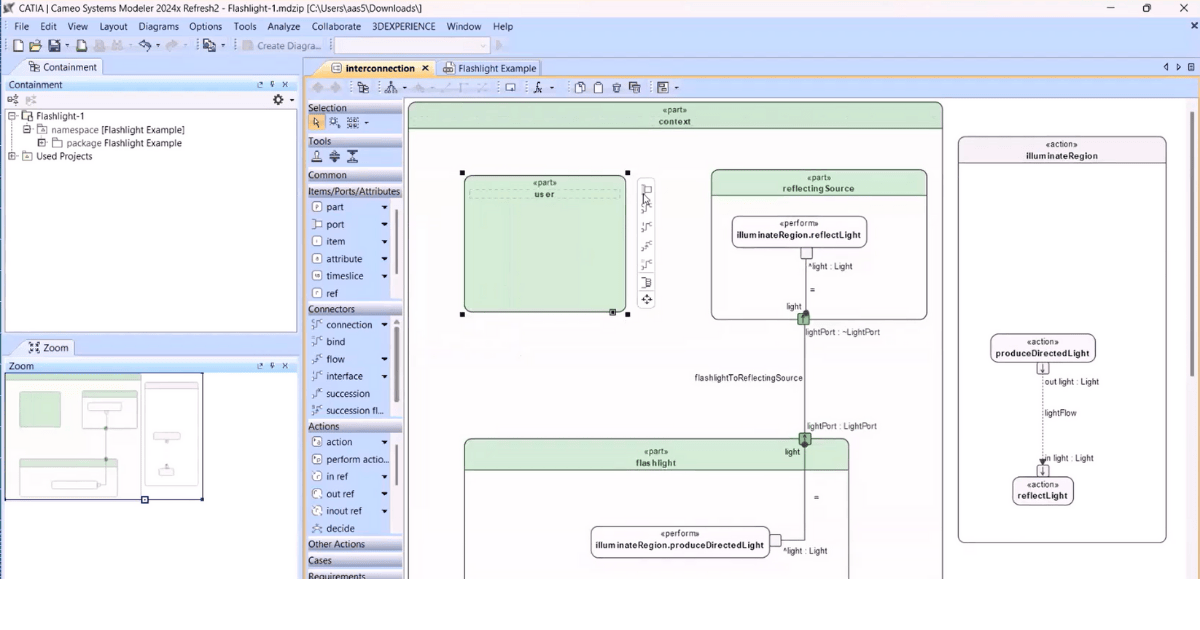1200x630 pixels.
Task: Open the Diagrams menu
Action: (159, 27)
